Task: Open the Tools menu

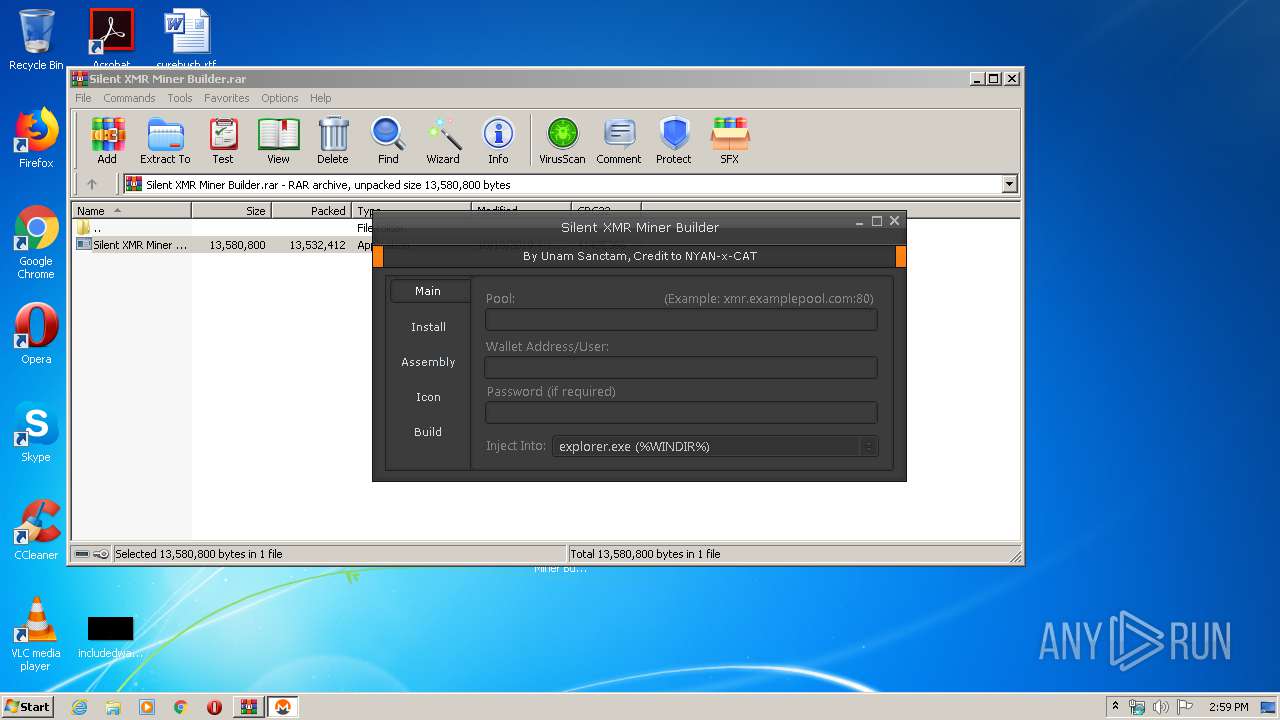Action: click(x=180, y=98)
